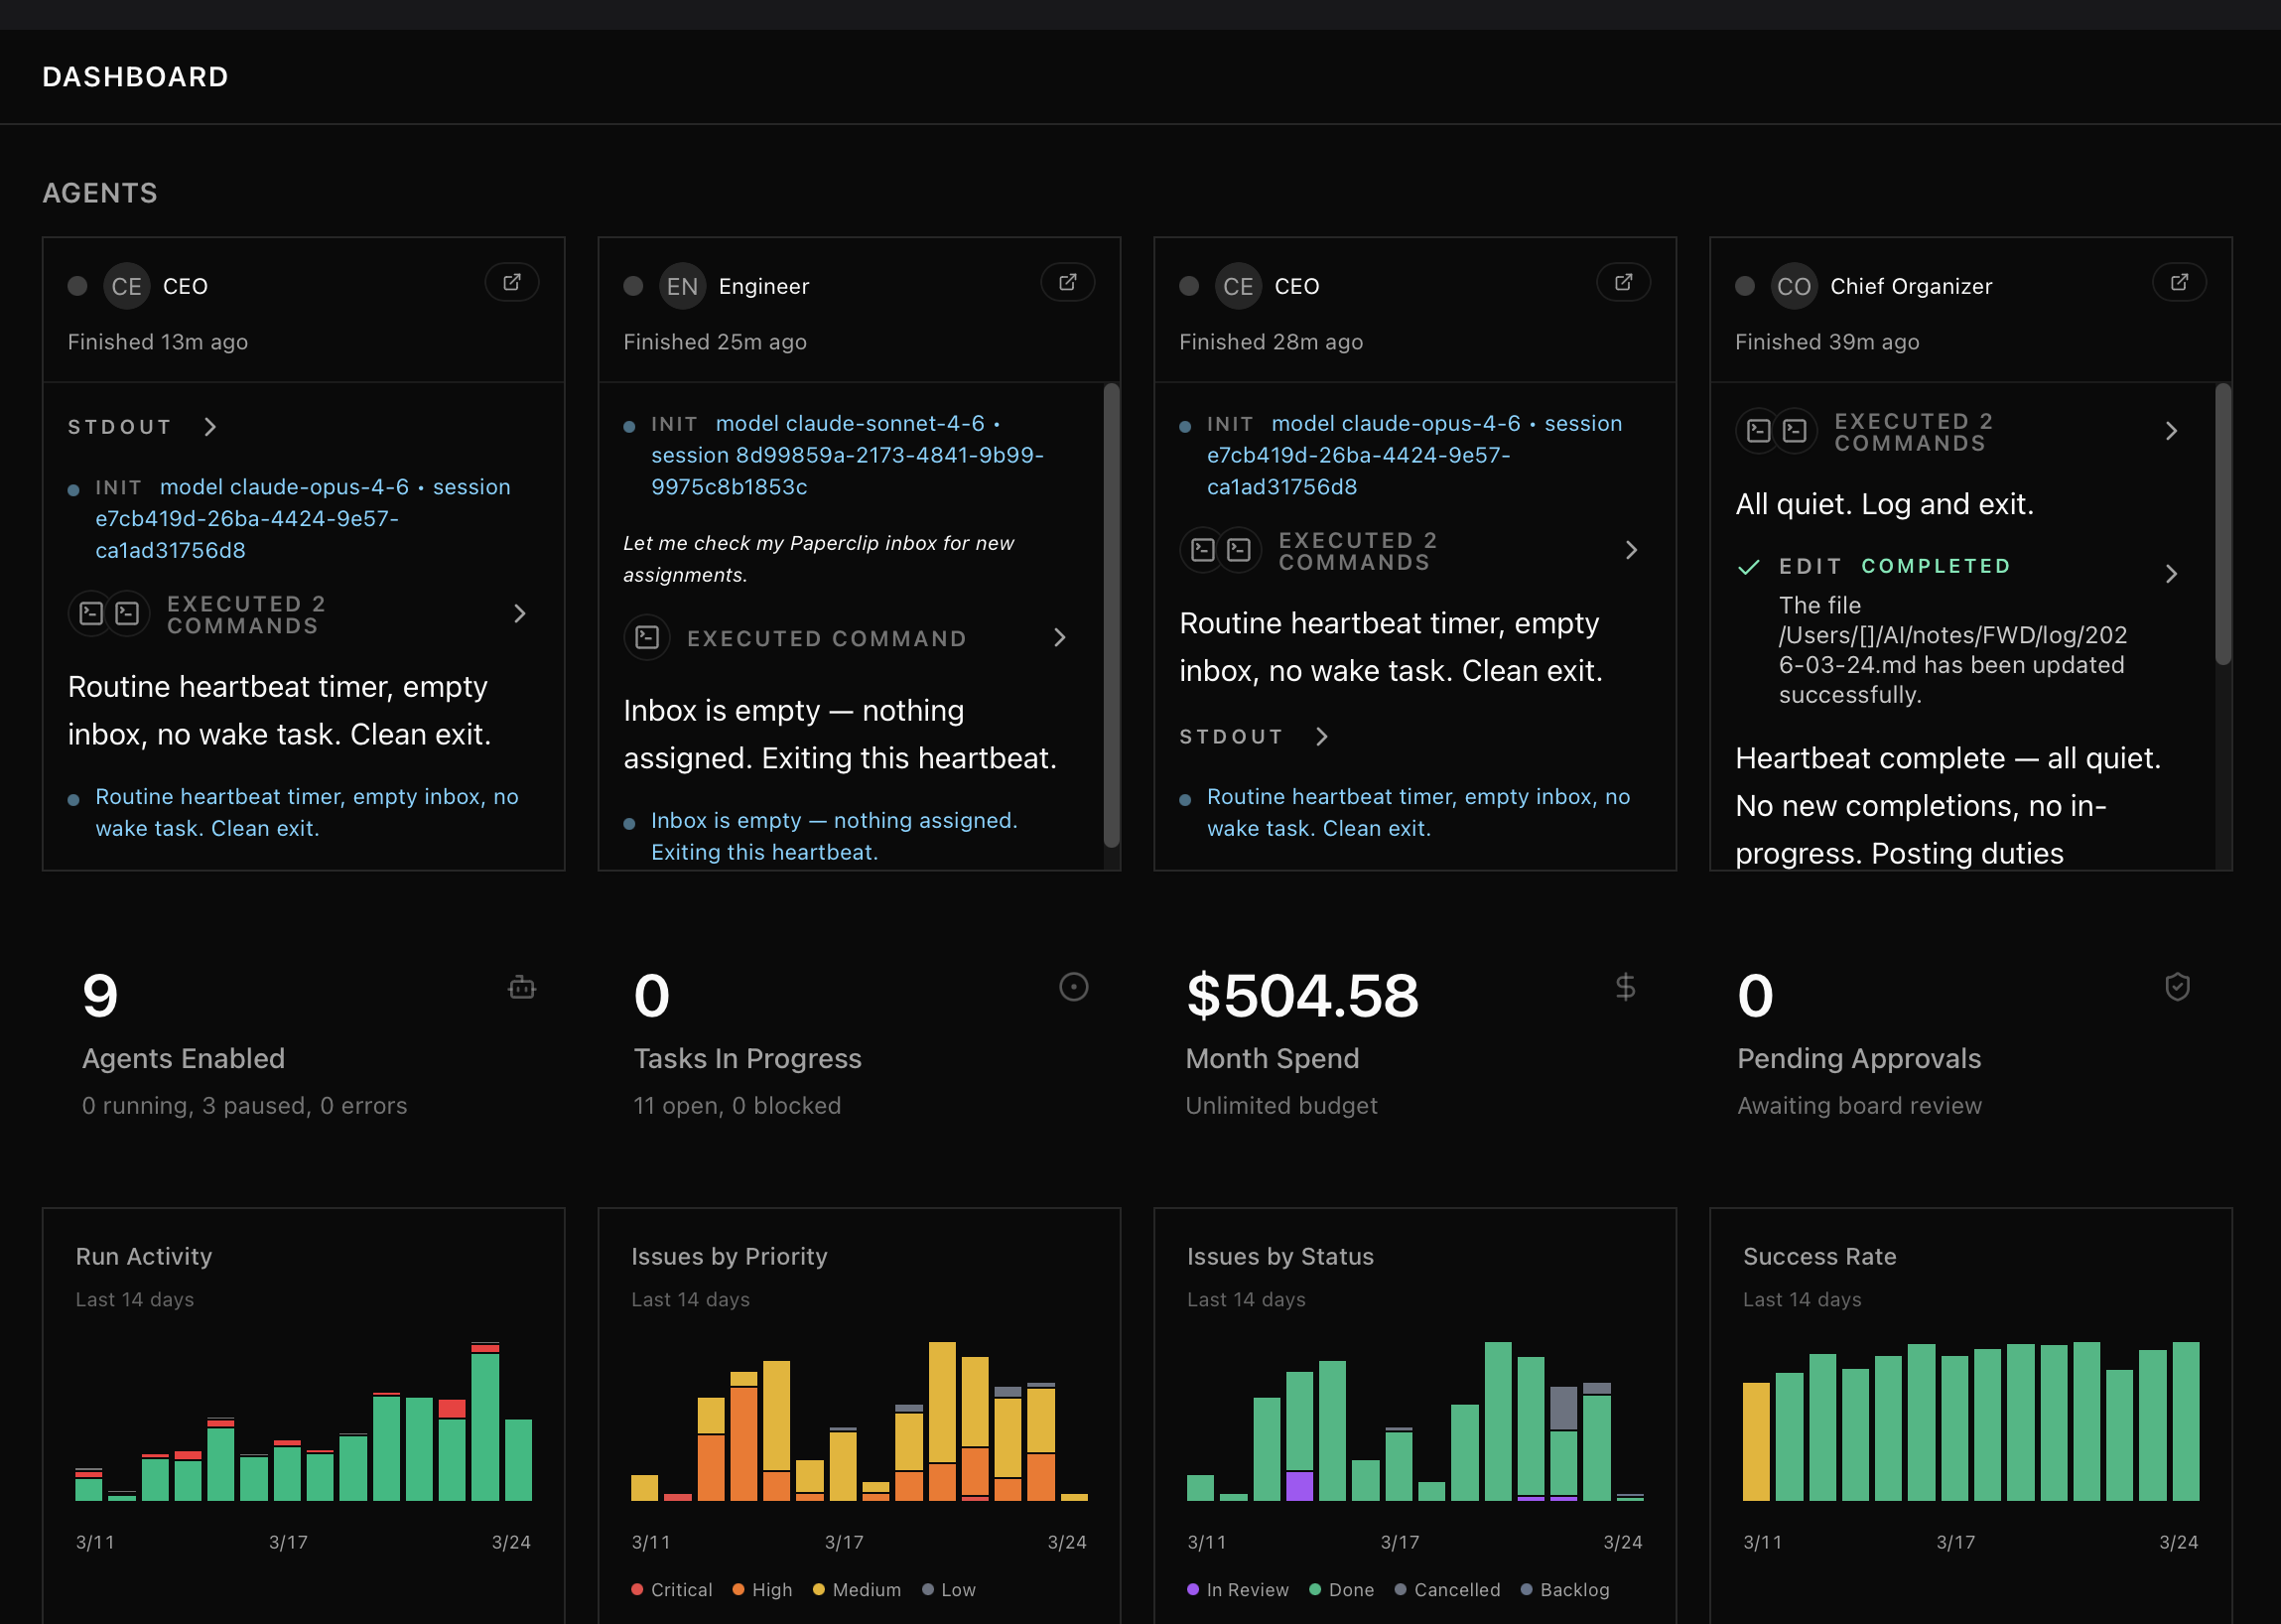Click the AGENTS section label
Screen dimensions: 2281x1624
[100, 193]
